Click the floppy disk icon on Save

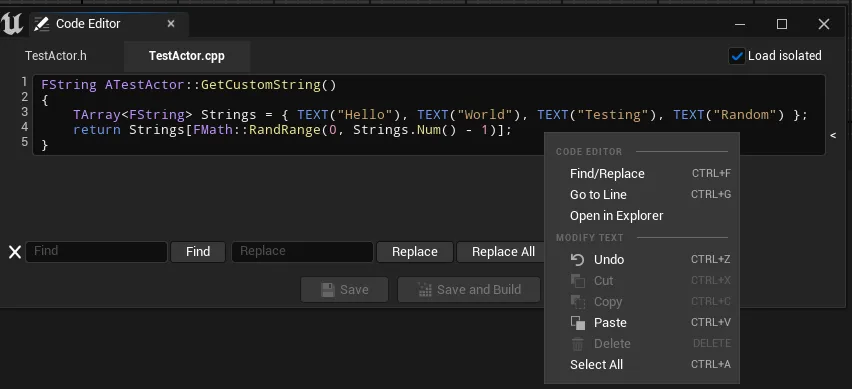(x=328, y=290)
